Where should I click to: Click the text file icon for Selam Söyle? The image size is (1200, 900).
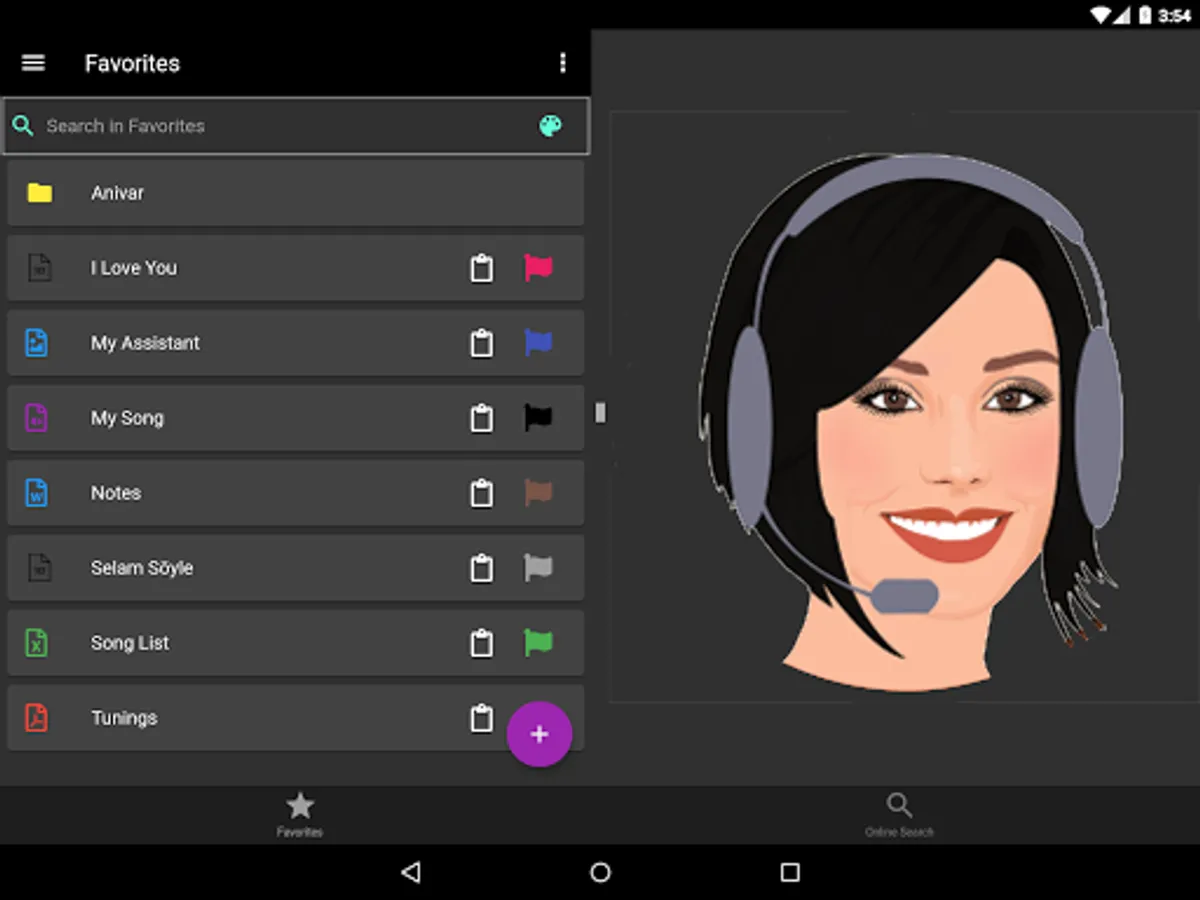(36, 568)
